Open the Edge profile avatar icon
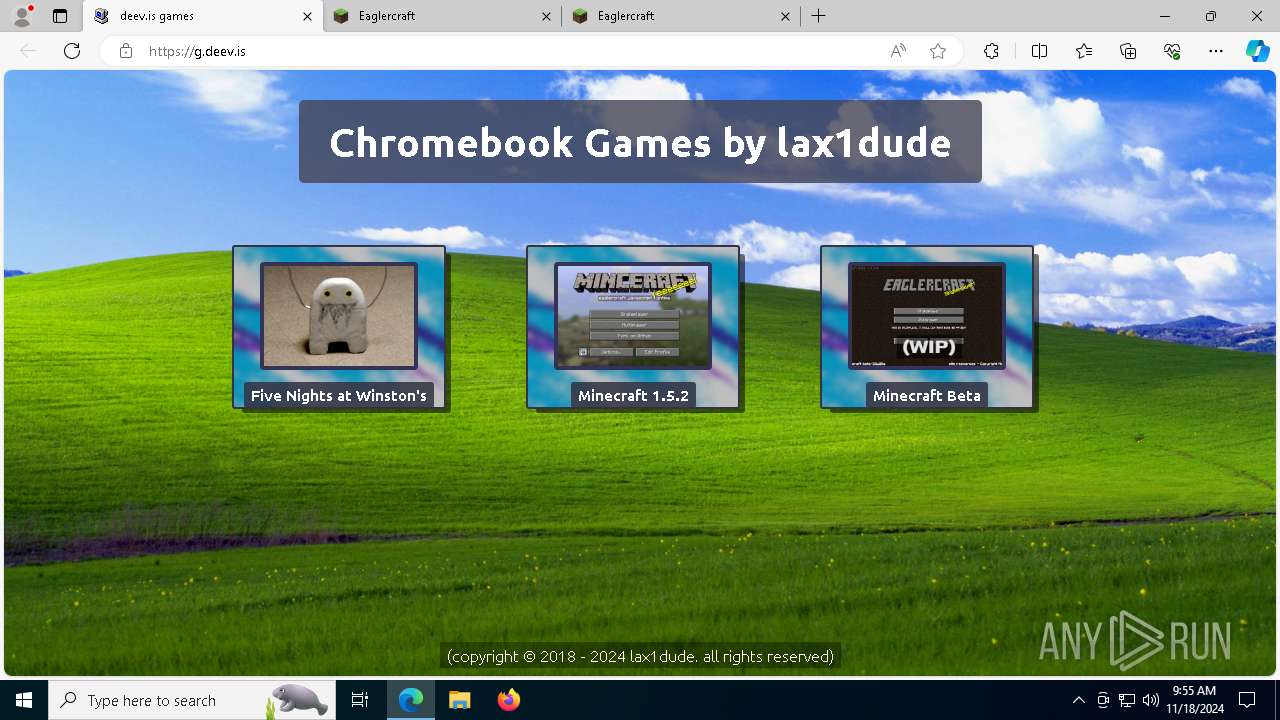 point(22,16)
